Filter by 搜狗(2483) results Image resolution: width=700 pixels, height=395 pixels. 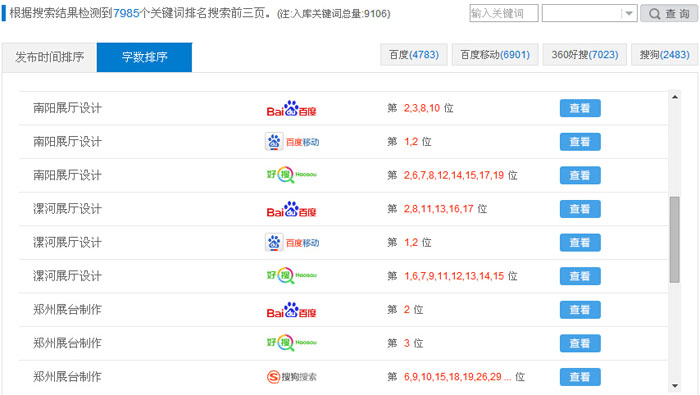pos(664,55)
